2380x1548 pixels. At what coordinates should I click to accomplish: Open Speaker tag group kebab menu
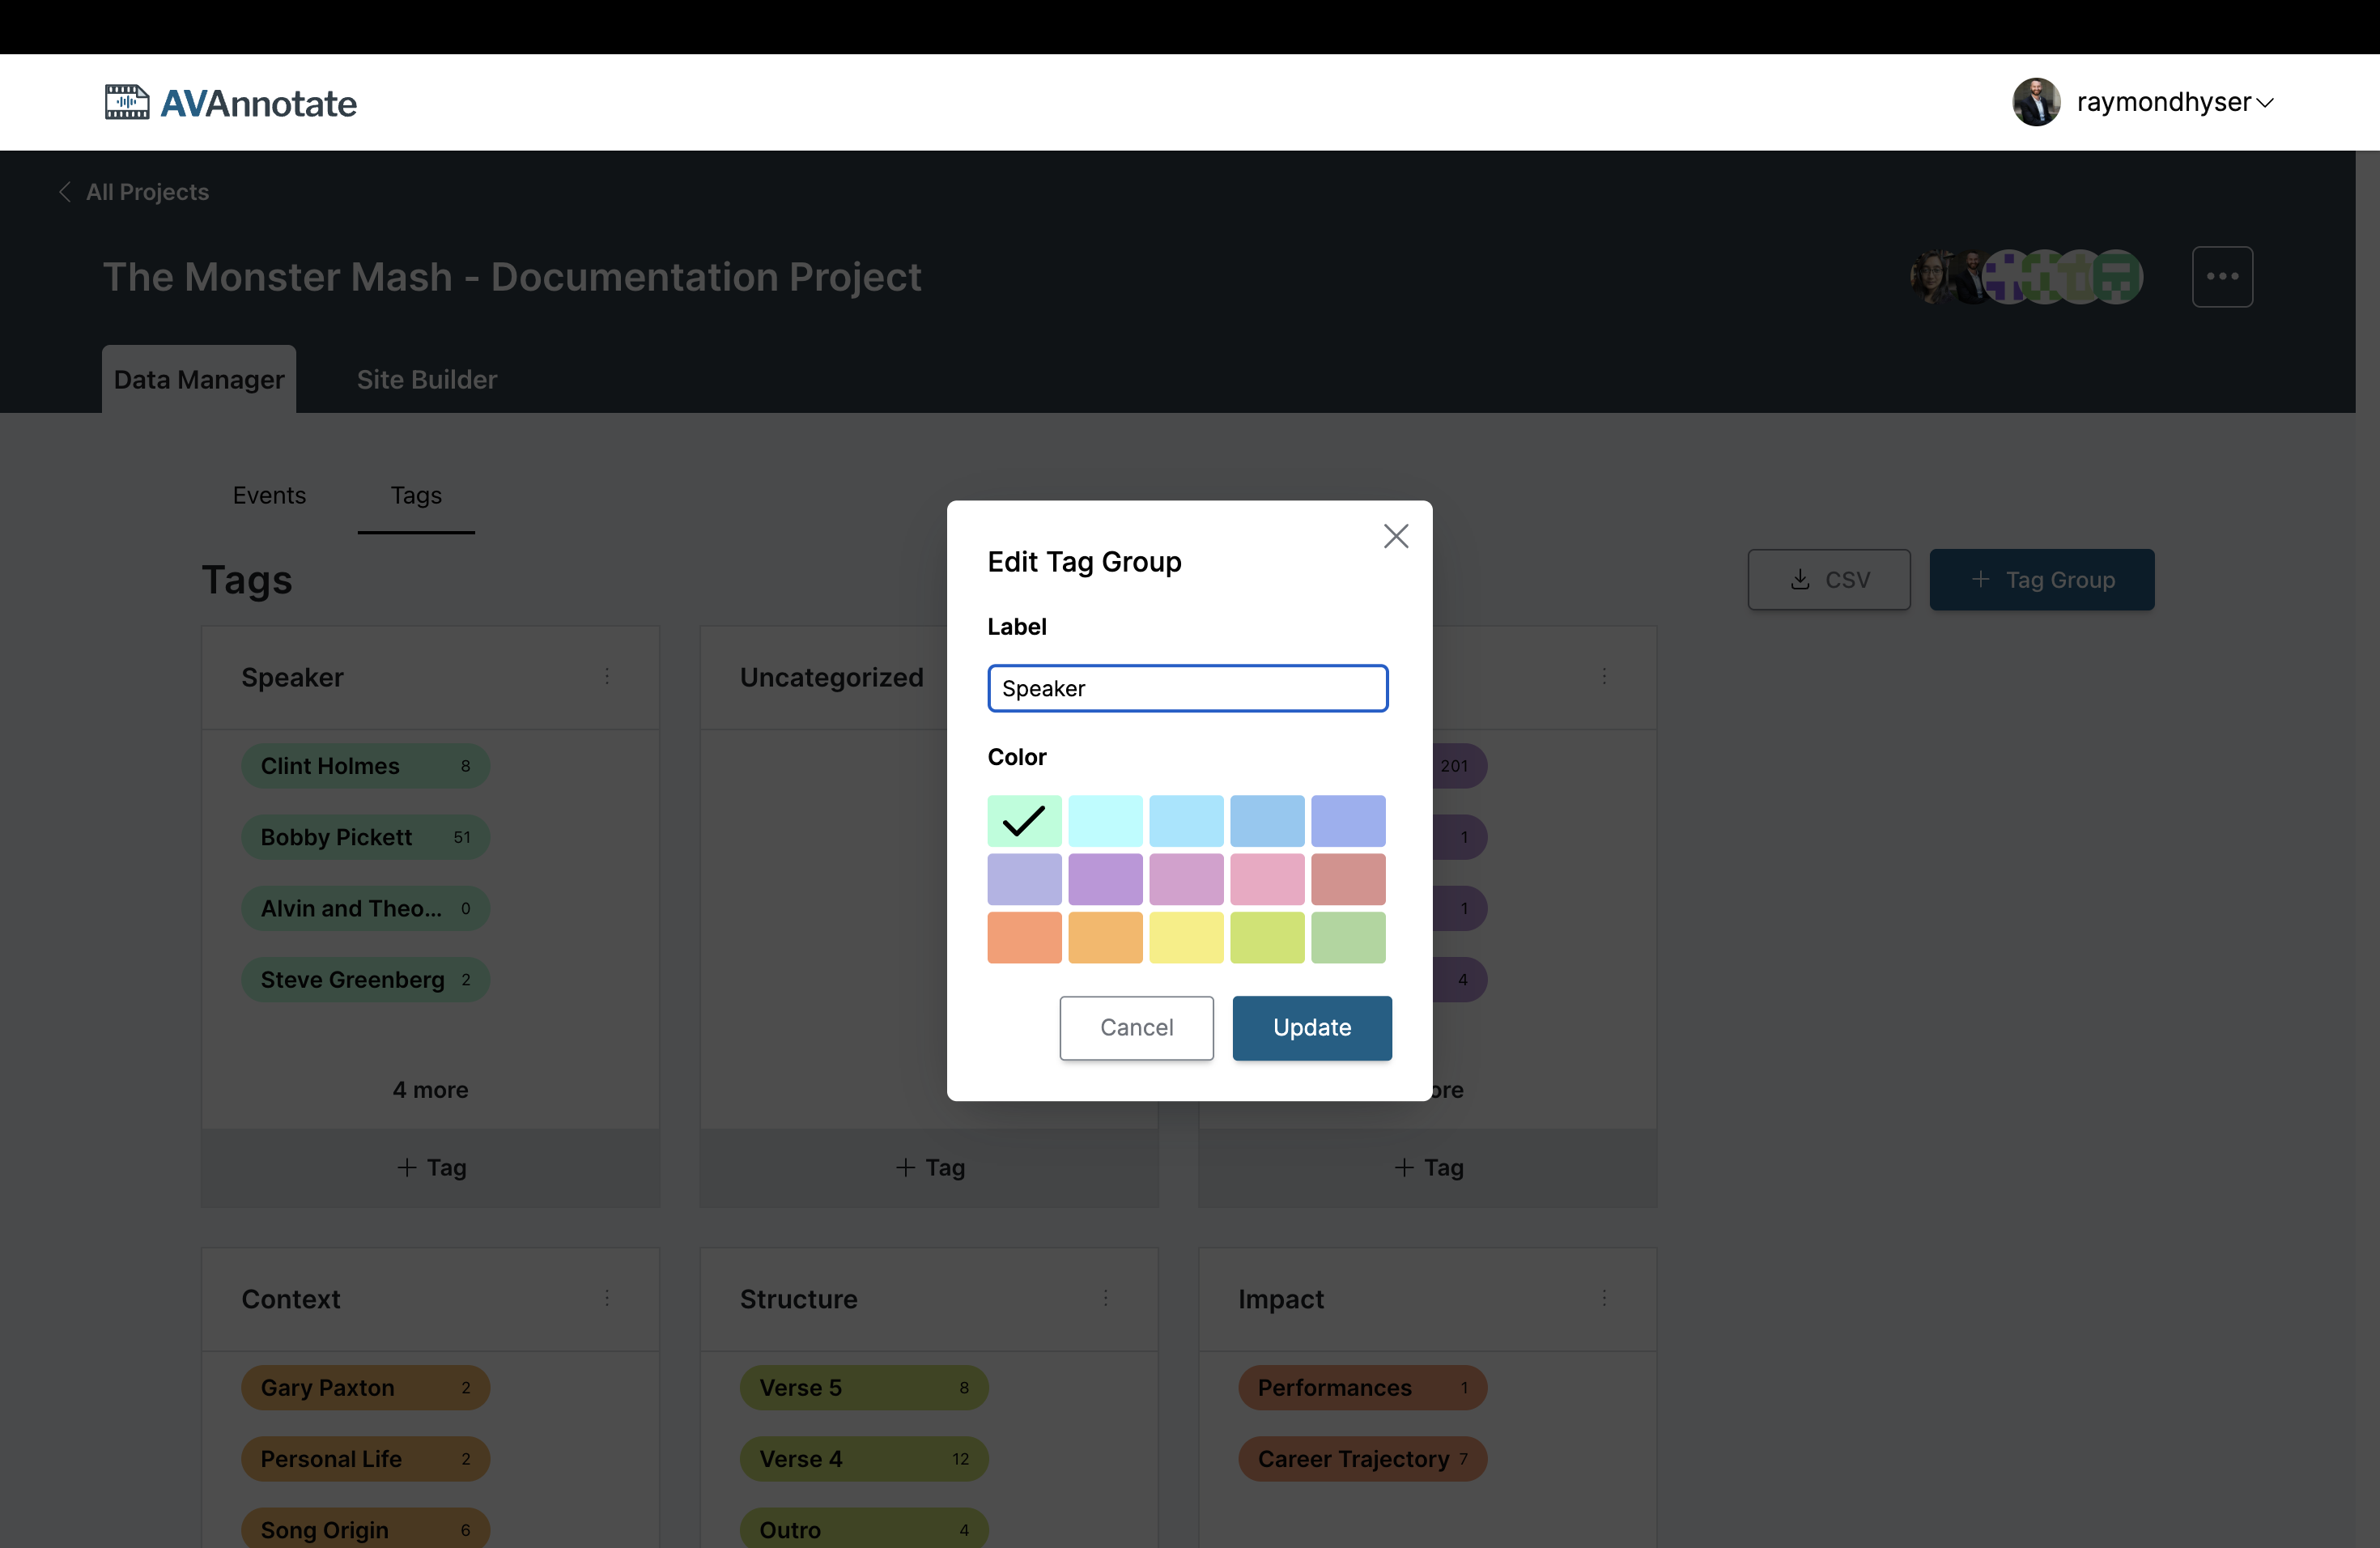point(607,677)
